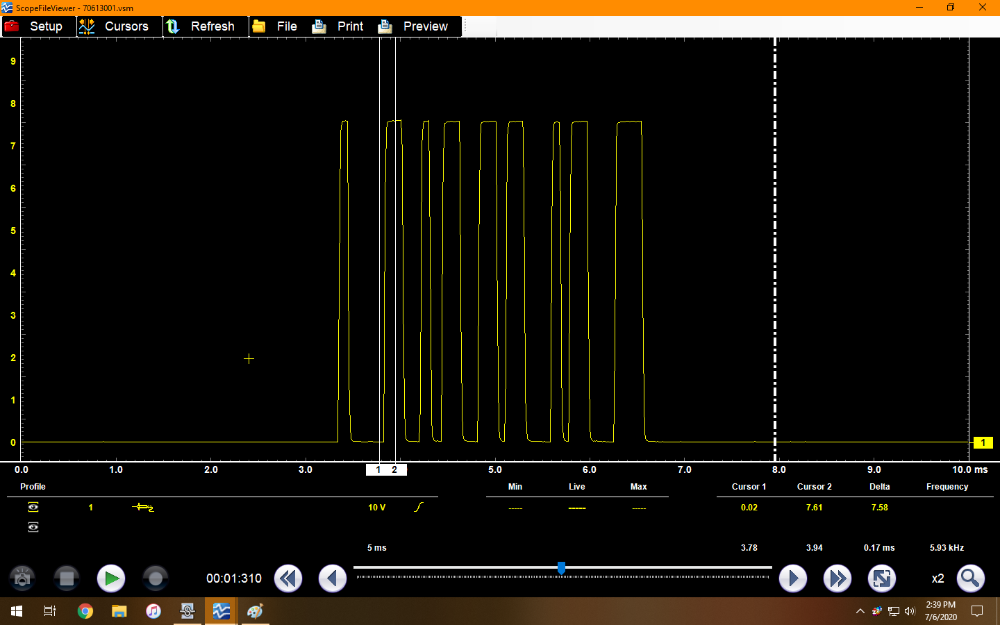1000x625 pixels.
Task: Step forward one frame
Action: click(x=792, y=578)
